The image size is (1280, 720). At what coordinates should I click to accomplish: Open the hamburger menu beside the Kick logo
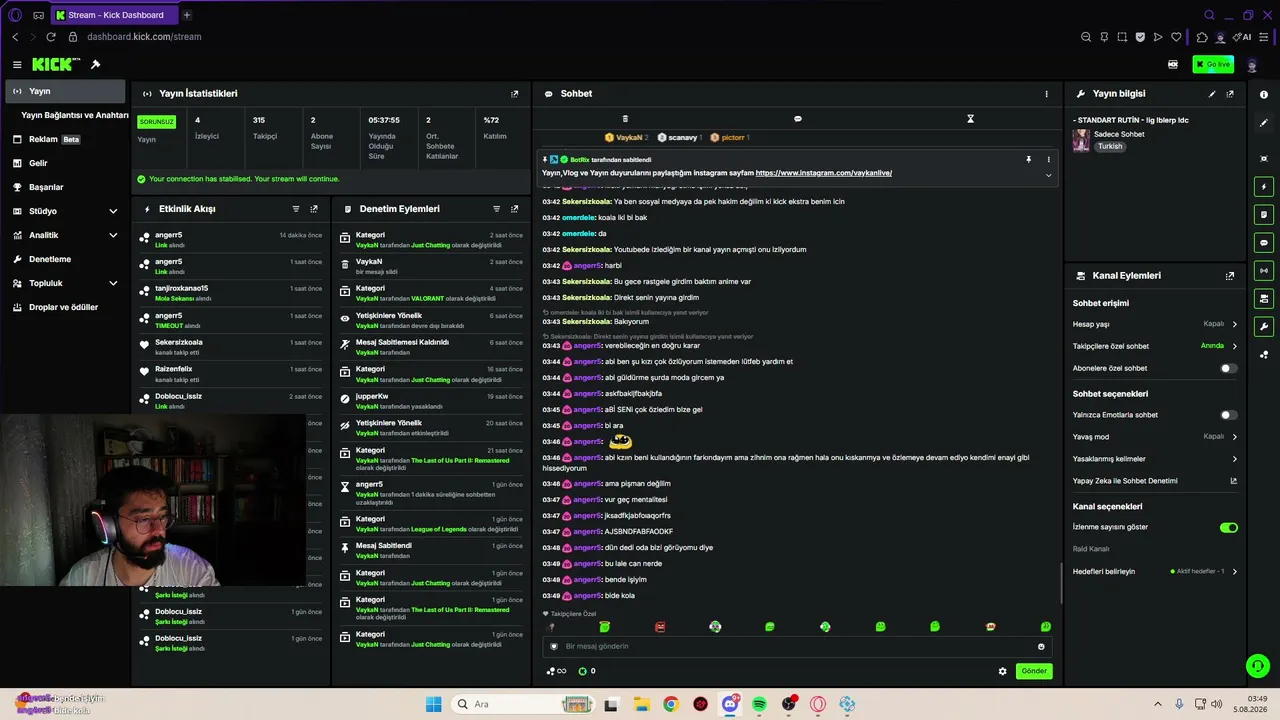[x=17, y=65]
